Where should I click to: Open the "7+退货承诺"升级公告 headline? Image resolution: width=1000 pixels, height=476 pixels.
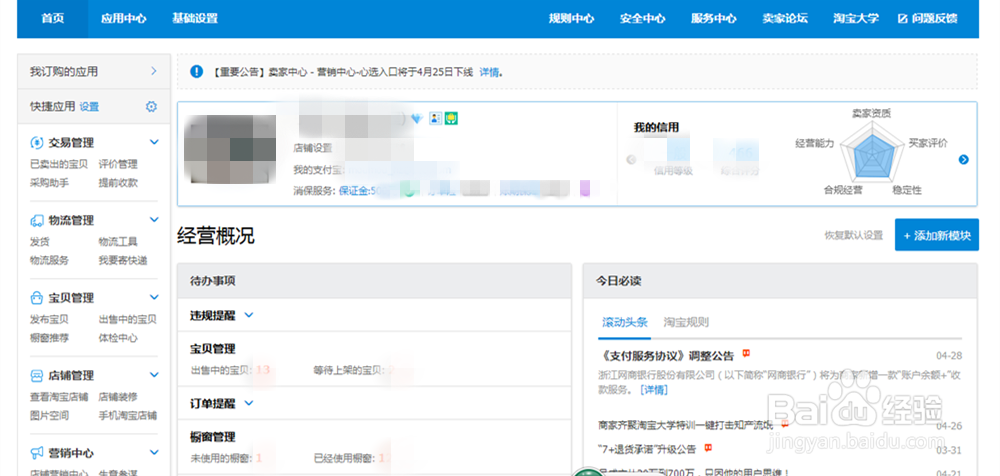pyautogui.click(x=647, y=449)
